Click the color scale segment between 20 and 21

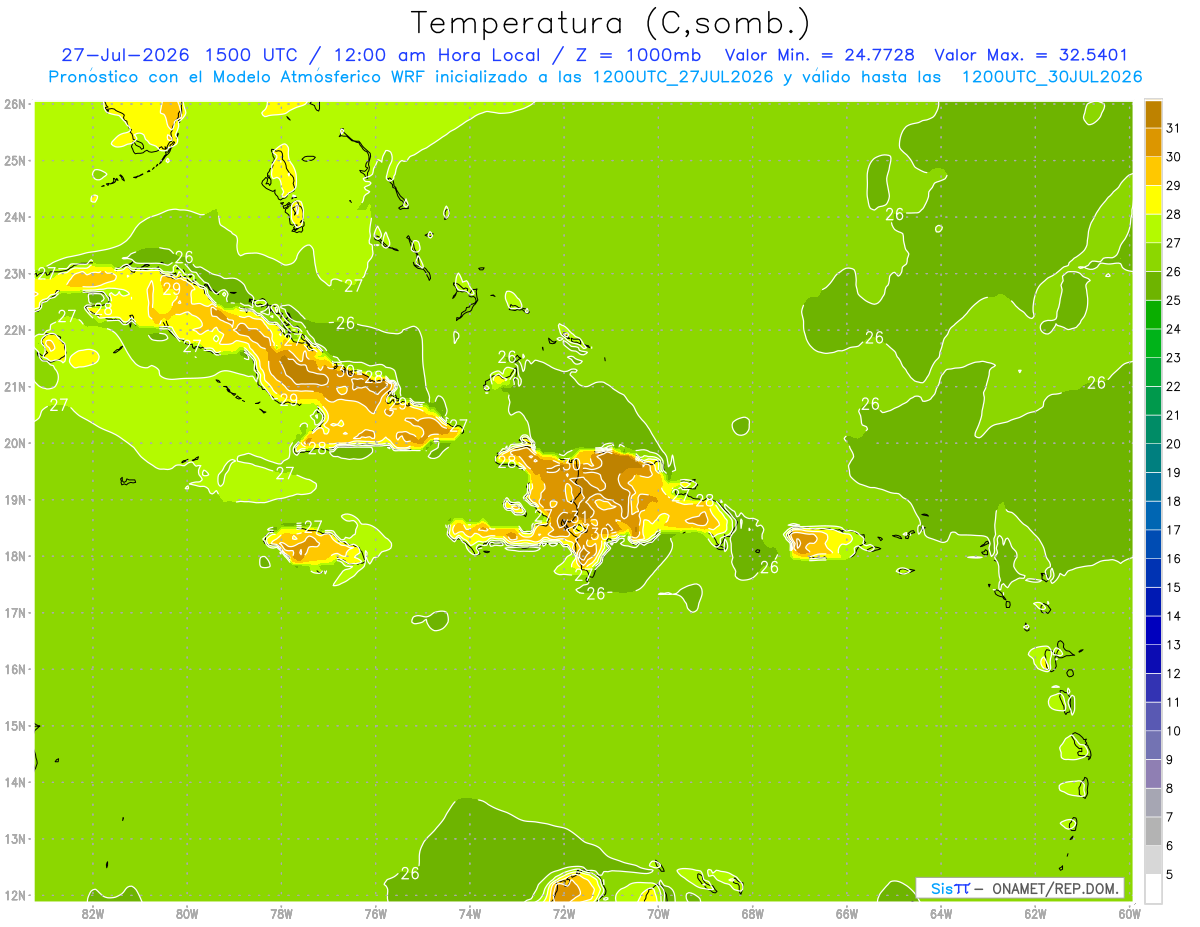(1153, 429)
